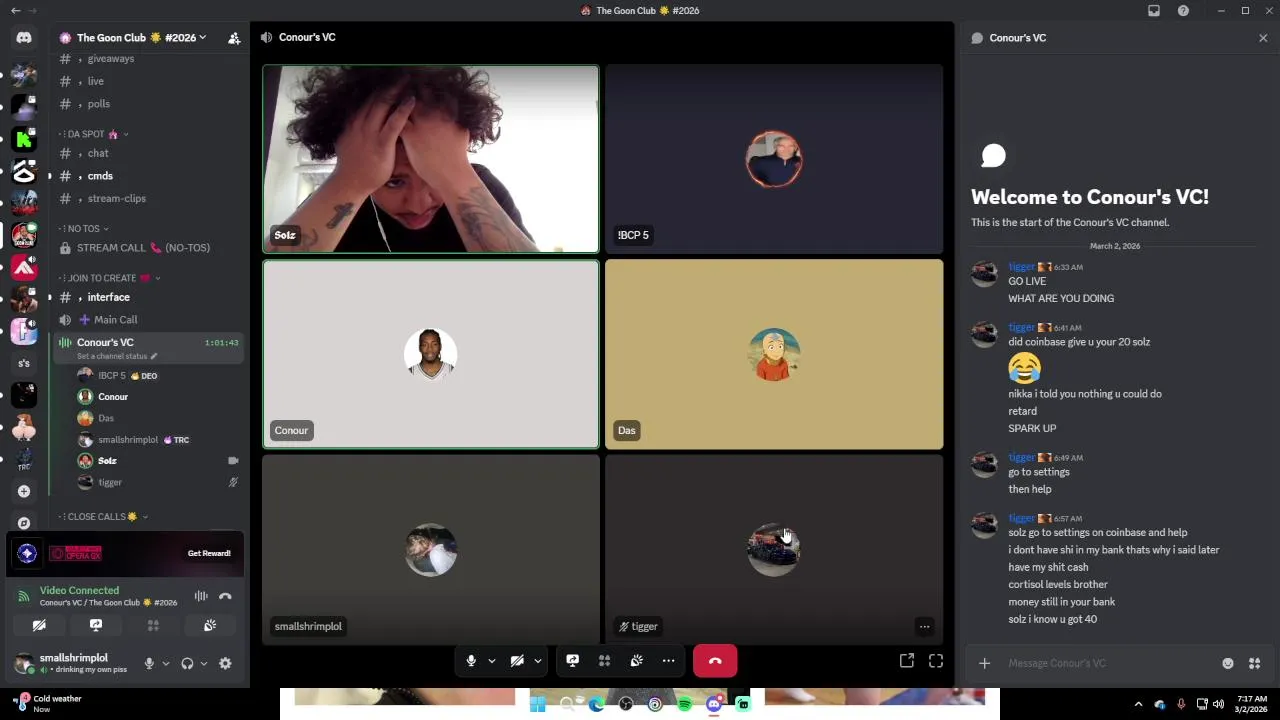
Task: Disconnect using the phone icon in voice panel
Action: (225, 596)
